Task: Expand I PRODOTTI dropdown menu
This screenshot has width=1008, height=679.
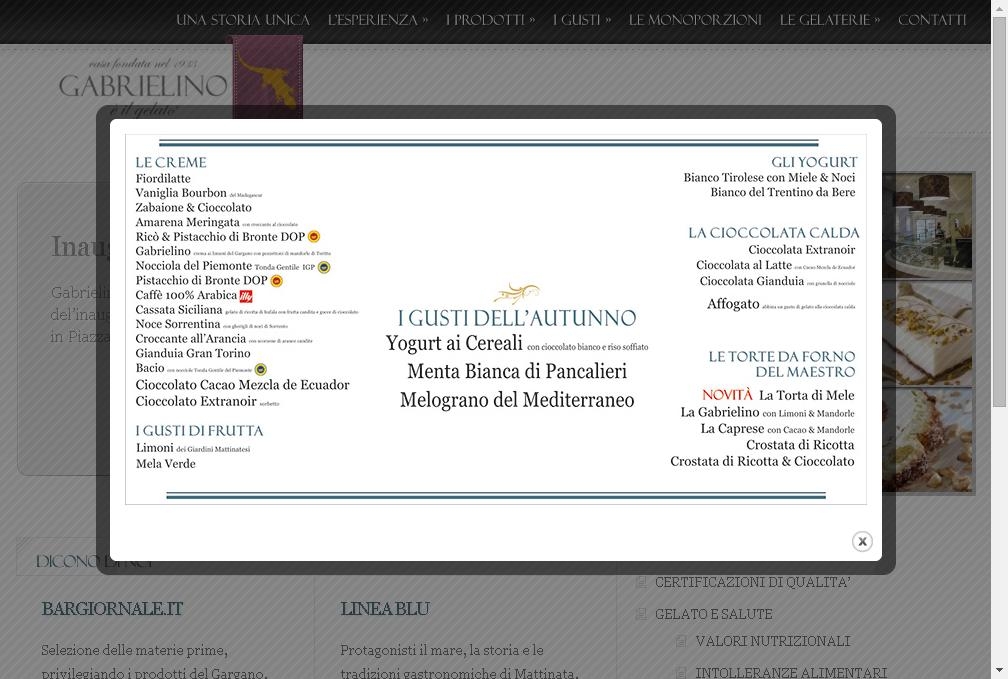Action: (490, 20)
